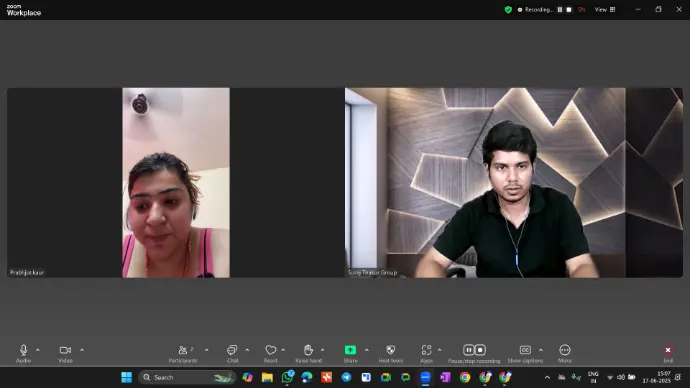The image size is (690, 388).
Task: Expand the React options arrow
Action: [x=283, y=350]
